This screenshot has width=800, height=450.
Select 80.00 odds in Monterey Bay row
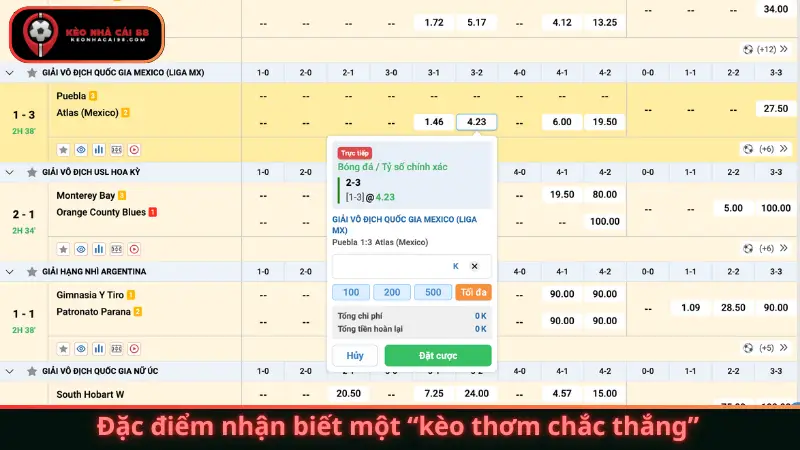(605, 194)
